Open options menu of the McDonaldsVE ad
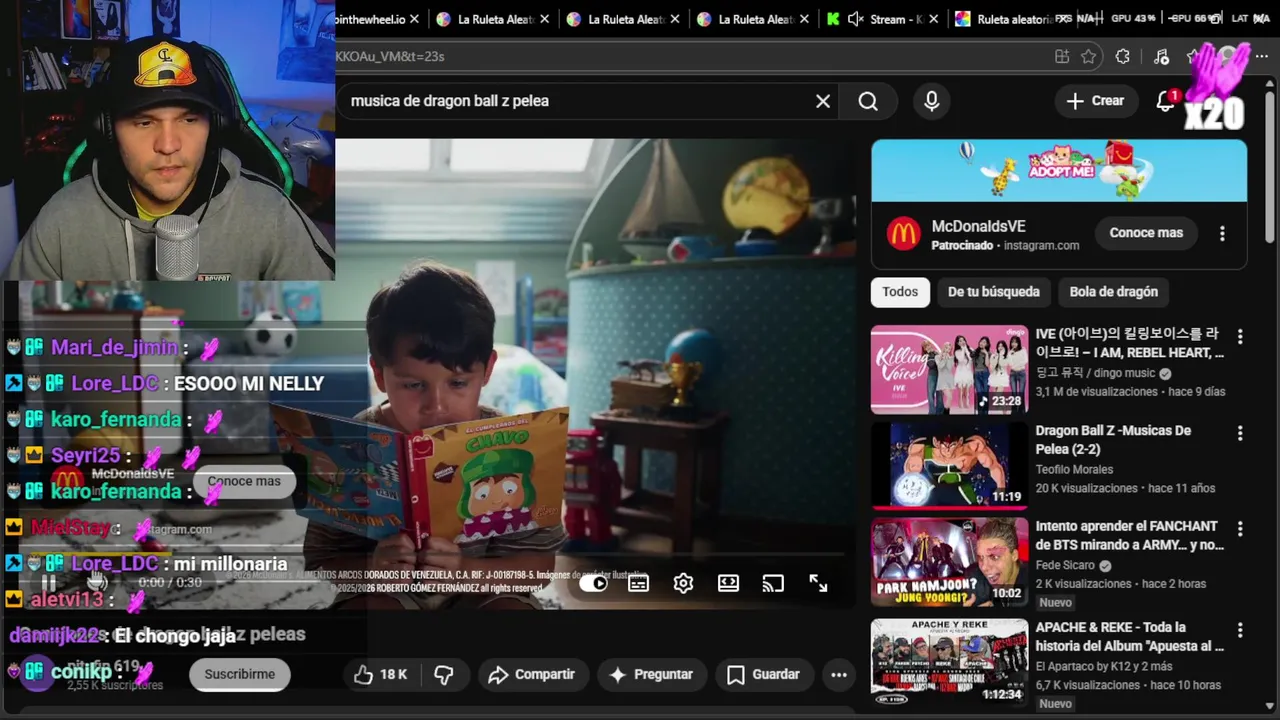 [x=1222, y=233]
